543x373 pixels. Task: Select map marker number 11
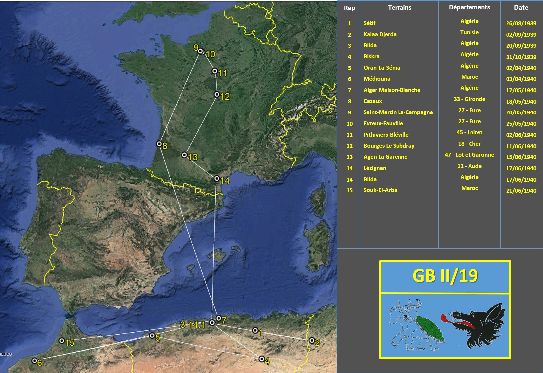click(215, 71)
